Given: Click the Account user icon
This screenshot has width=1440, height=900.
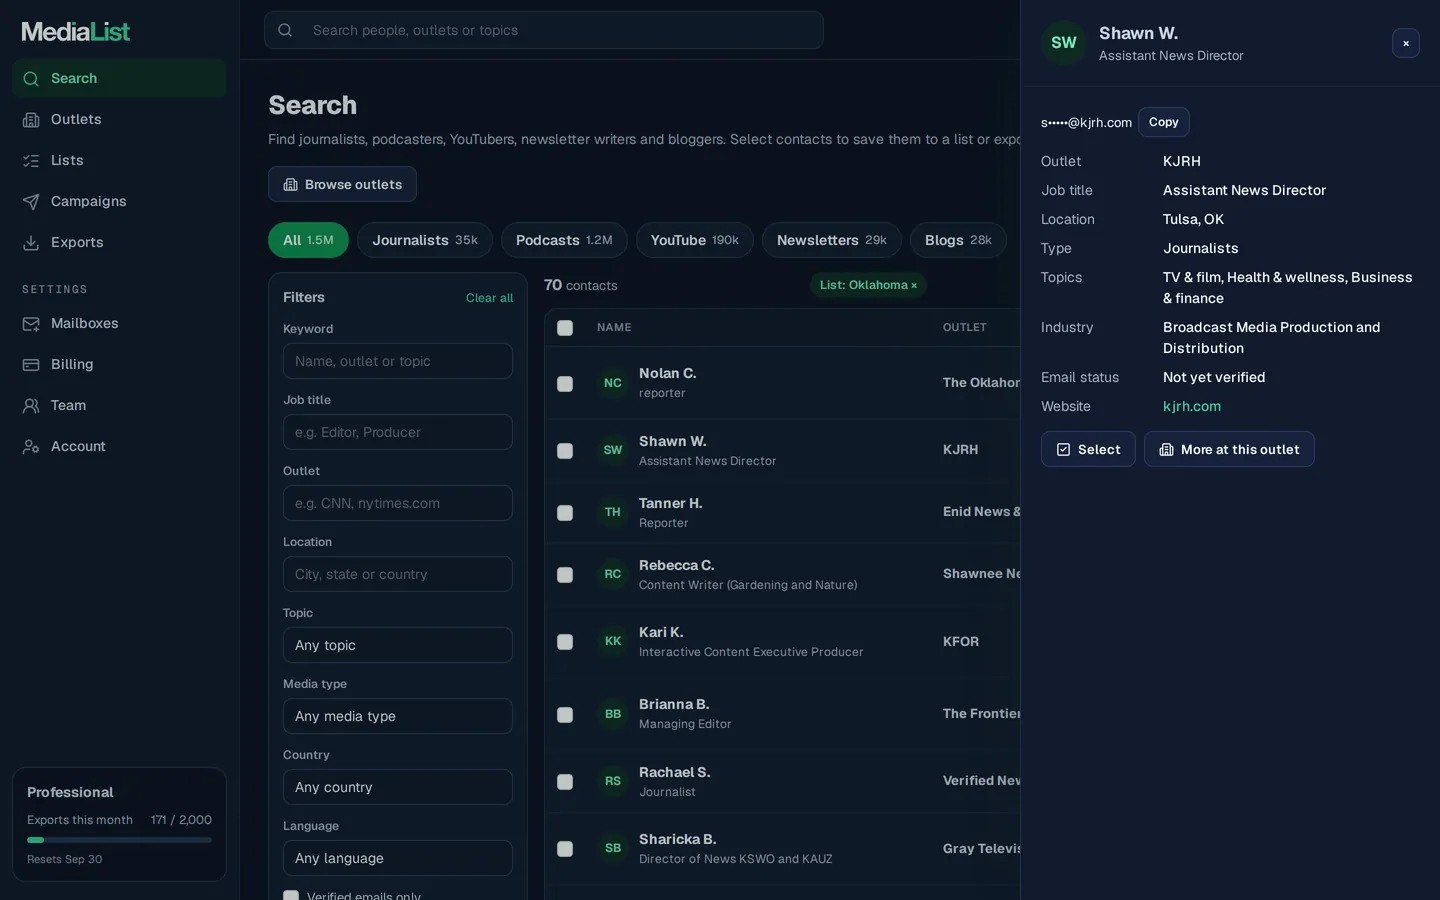Looking at the screenshot, I should coord(31,447).
